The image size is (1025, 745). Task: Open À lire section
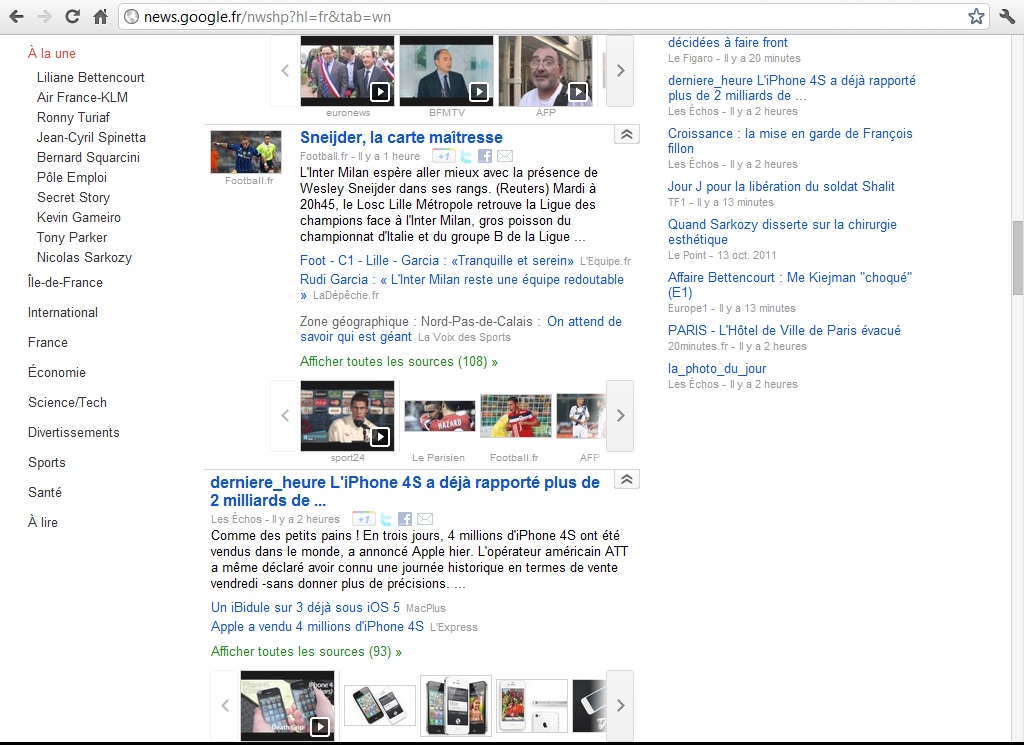tap(42, 522)
